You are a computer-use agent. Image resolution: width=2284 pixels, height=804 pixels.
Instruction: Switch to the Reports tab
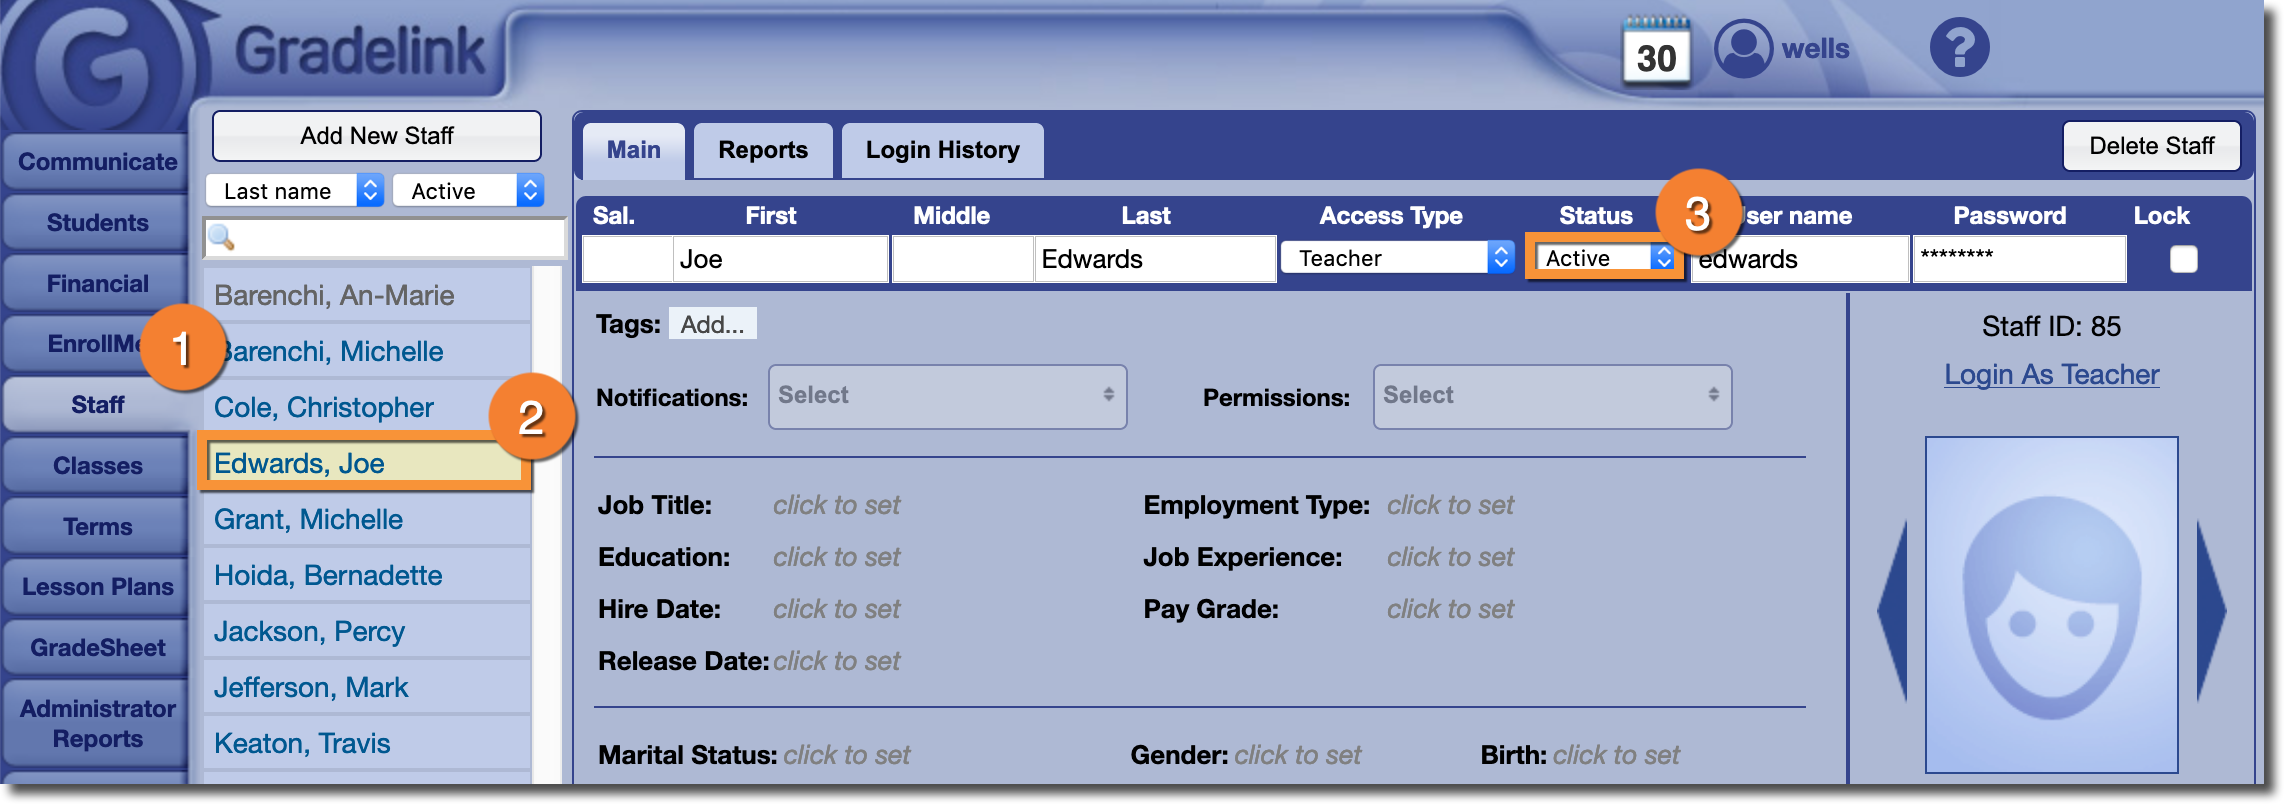(762, 150)
